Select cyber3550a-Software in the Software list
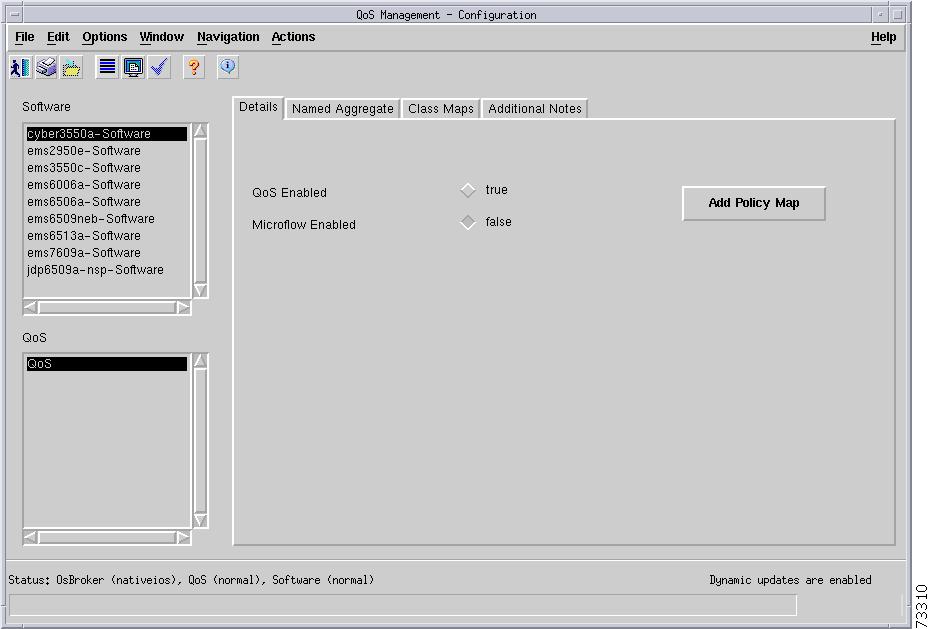The width and height of the screenshot is (930, 629). pos(107,134)
